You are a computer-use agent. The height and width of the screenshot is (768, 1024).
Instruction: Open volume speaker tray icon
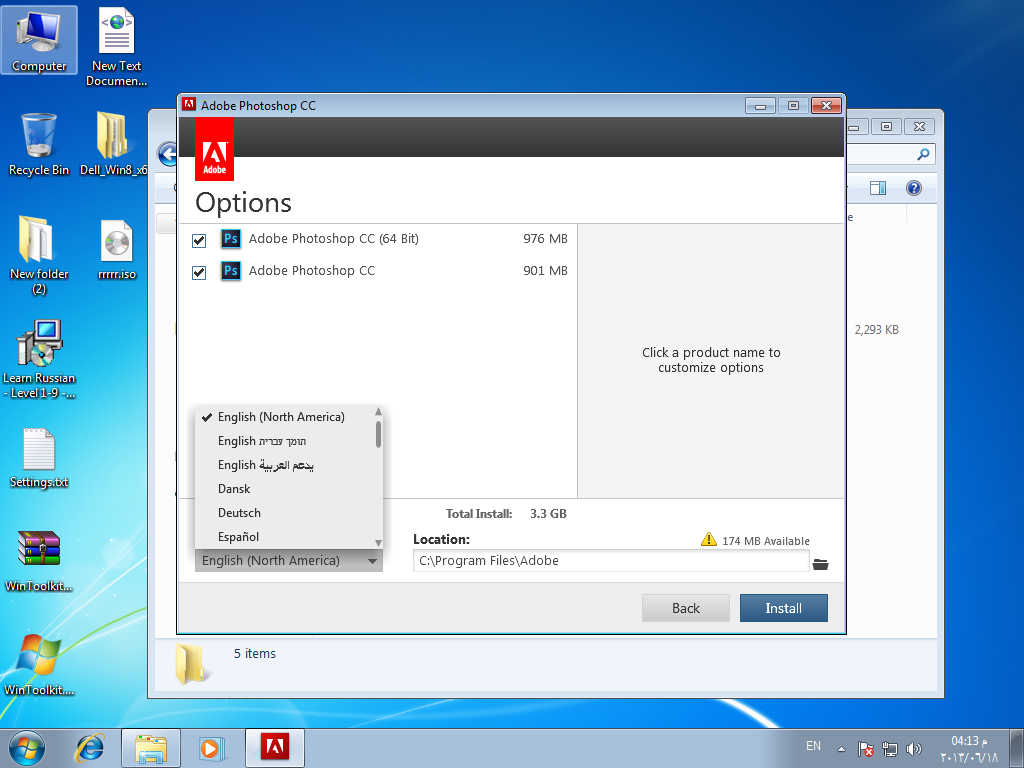pyautogui.click(x=914, y=748)
